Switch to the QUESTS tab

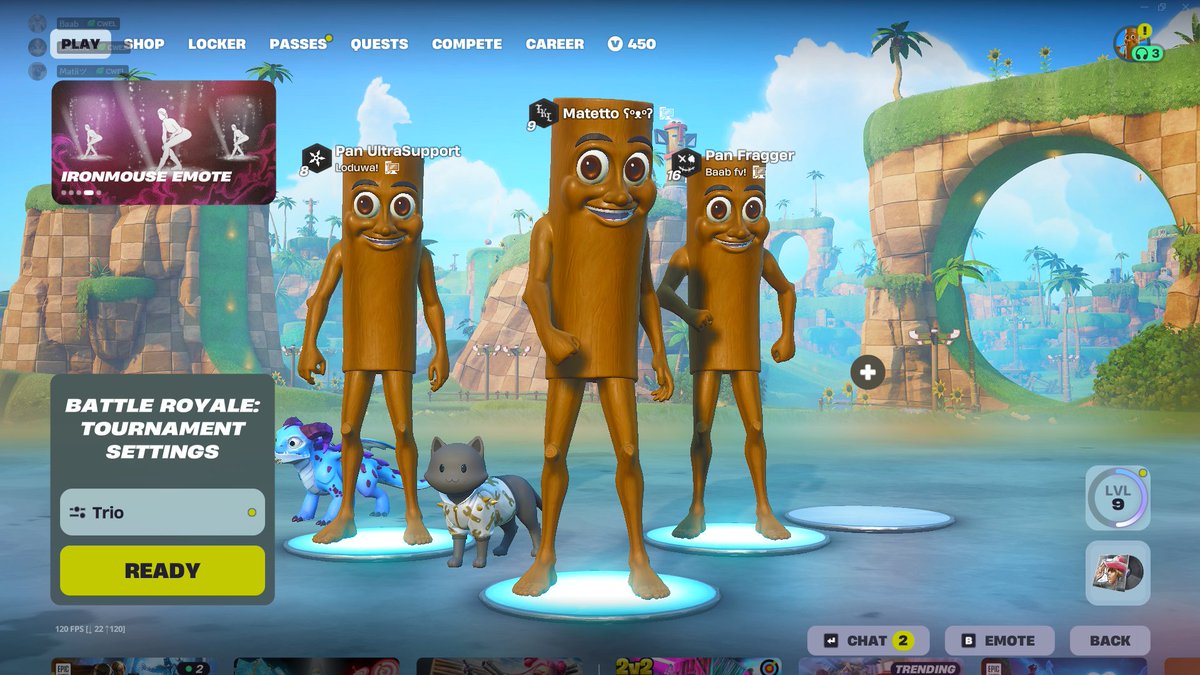[379, 44]
